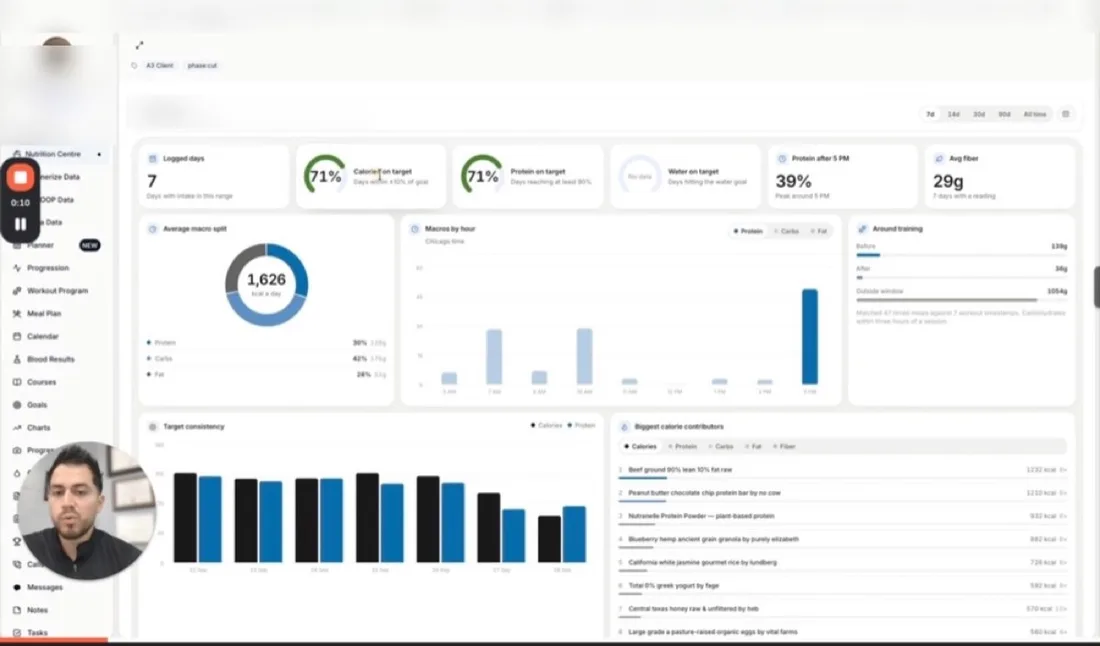Switch contributors list to Carbs
The width and height of the screenshot is (1100, 646).
click(720, 446)
